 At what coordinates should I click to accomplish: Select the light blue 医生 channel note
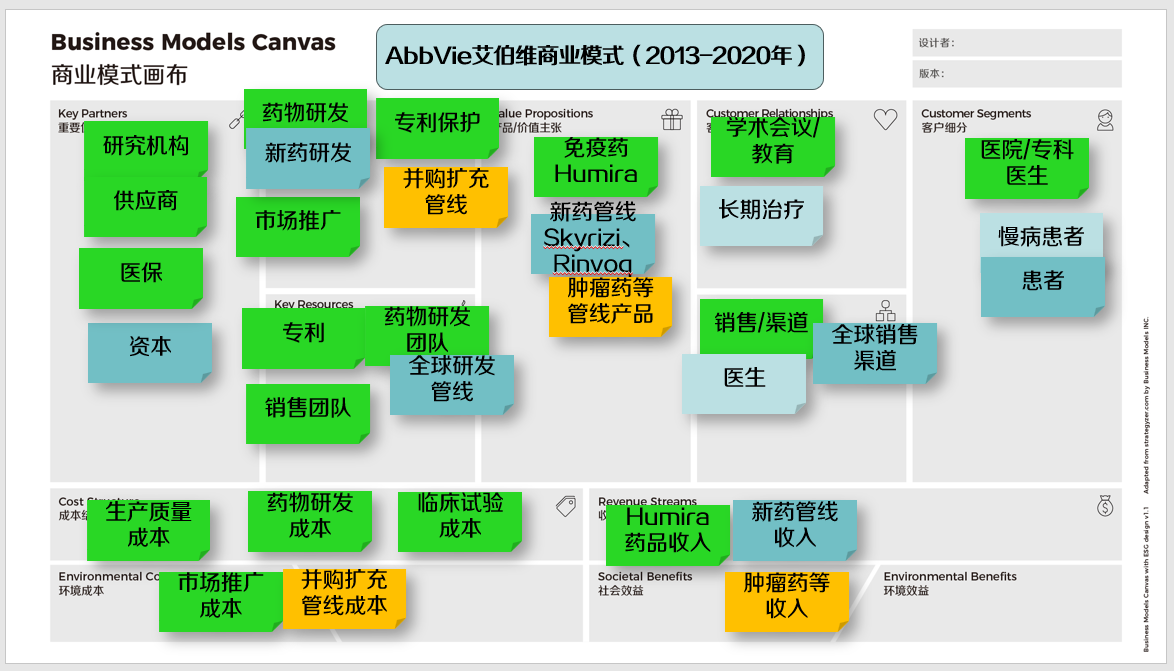744,384
